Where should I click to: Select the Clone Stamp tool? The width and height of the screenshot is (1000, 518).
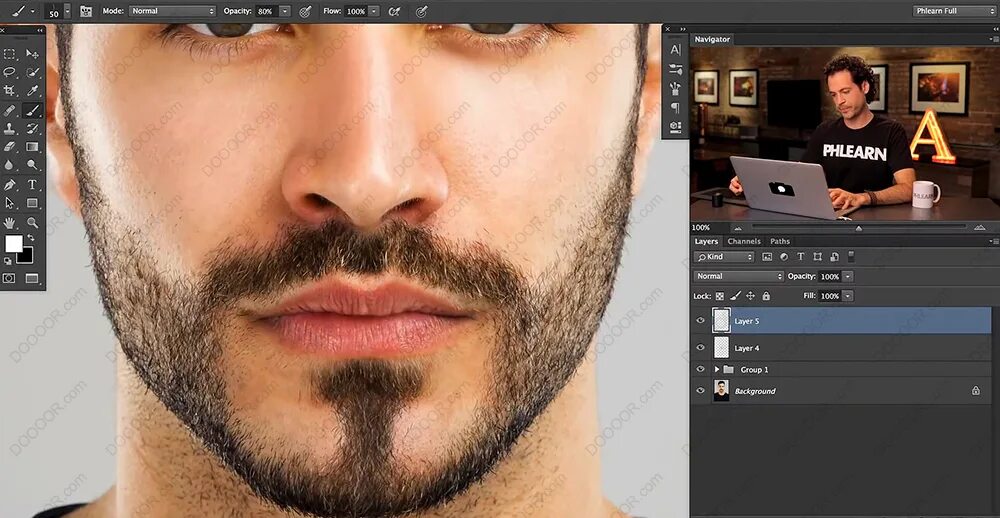[10, 128]
